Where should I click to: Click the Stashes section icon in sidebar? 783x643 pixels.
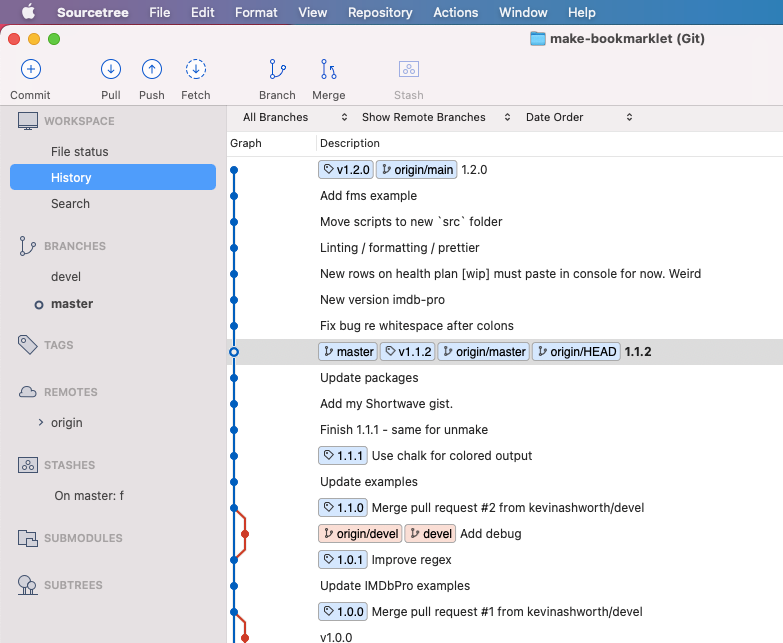28,465
